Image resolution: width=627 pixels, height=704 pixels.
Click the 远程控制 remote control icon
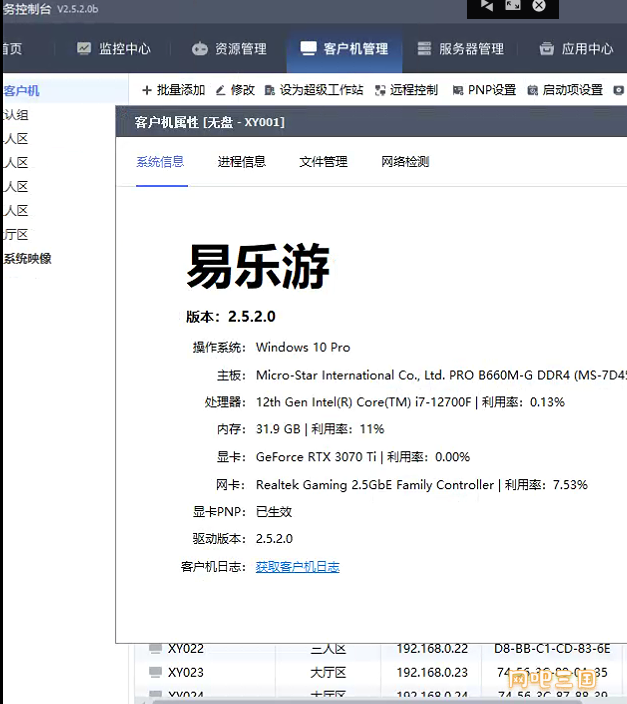tap(380, 90)
